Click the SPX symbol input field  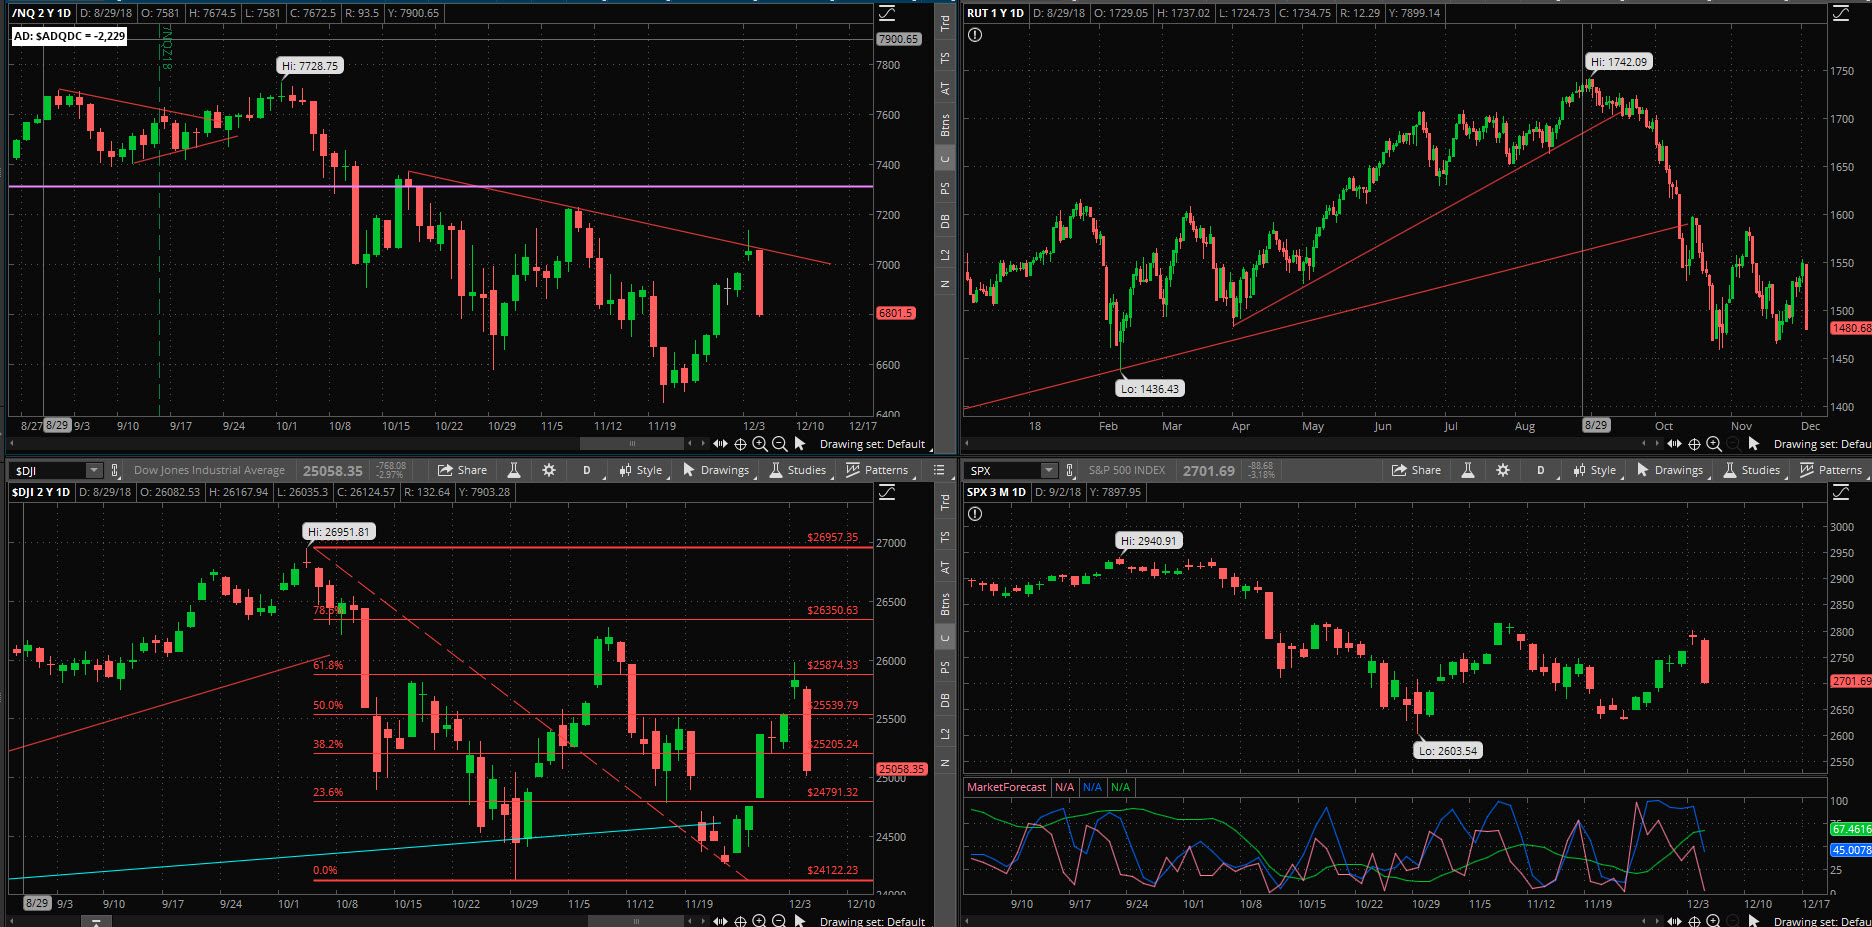[1003, 470]
